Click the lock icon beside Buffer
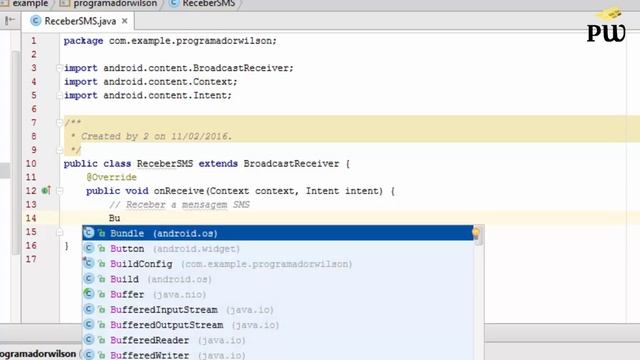This screenshot has width=640, height=360. (x=102, y=295)
